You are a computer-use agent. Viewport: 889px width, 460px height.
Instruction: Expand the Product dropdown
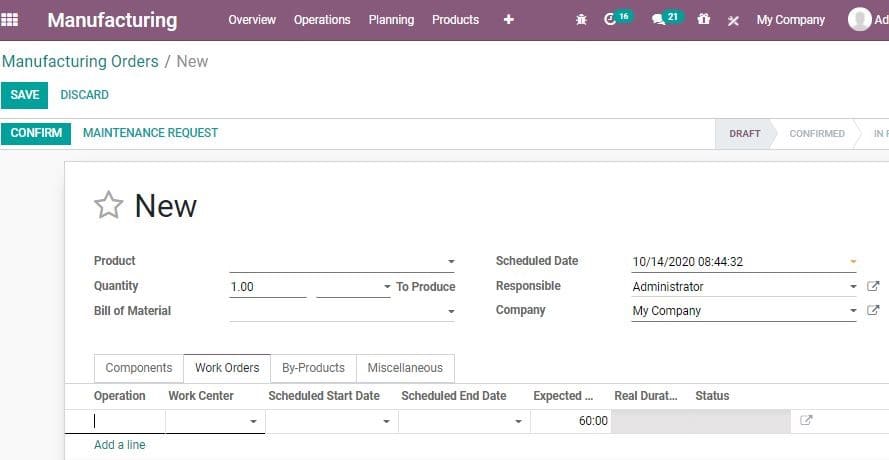click(x=451, y=261)
